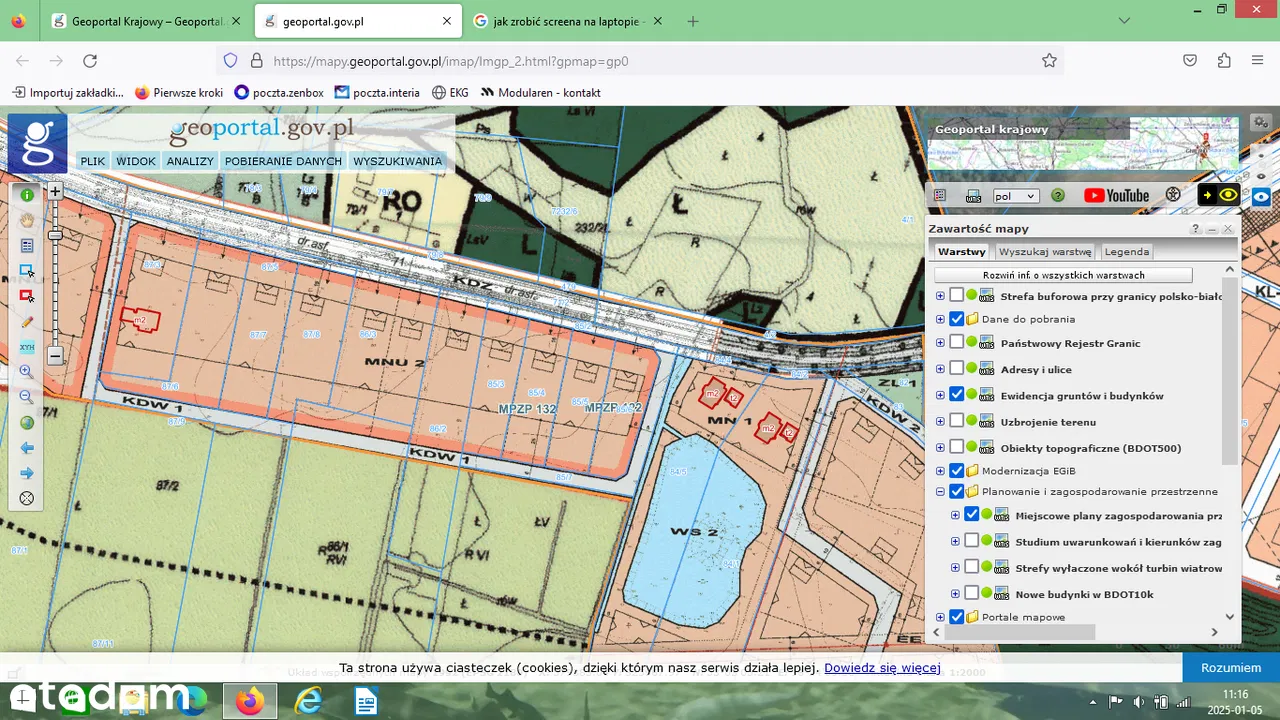This screenshot has width=1280, height=720.
Task: Open the Dowiedz się więcej link
Action: pyautogui.click(x=882, y=668)
